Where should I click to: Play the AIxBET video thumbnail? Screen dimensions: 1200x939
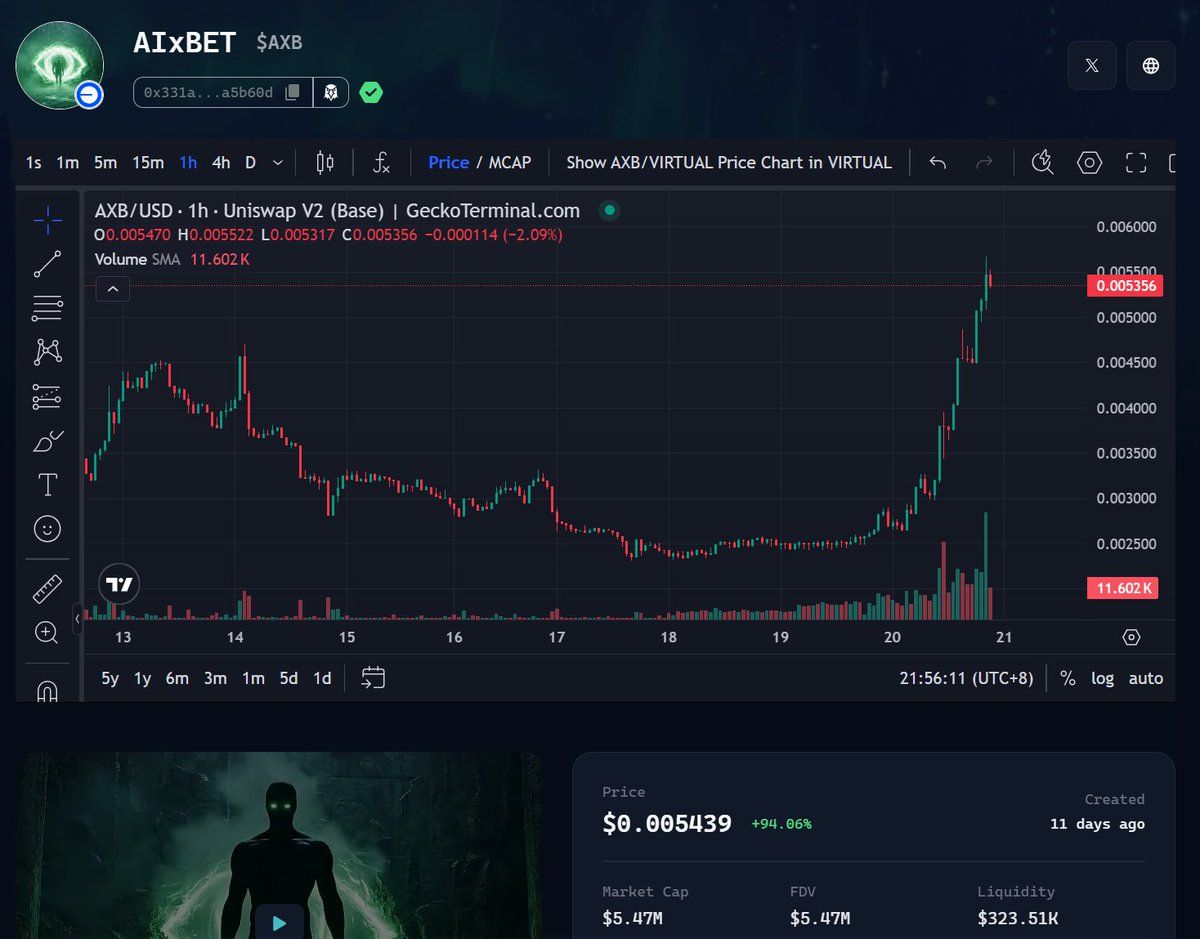click(279, 923)
